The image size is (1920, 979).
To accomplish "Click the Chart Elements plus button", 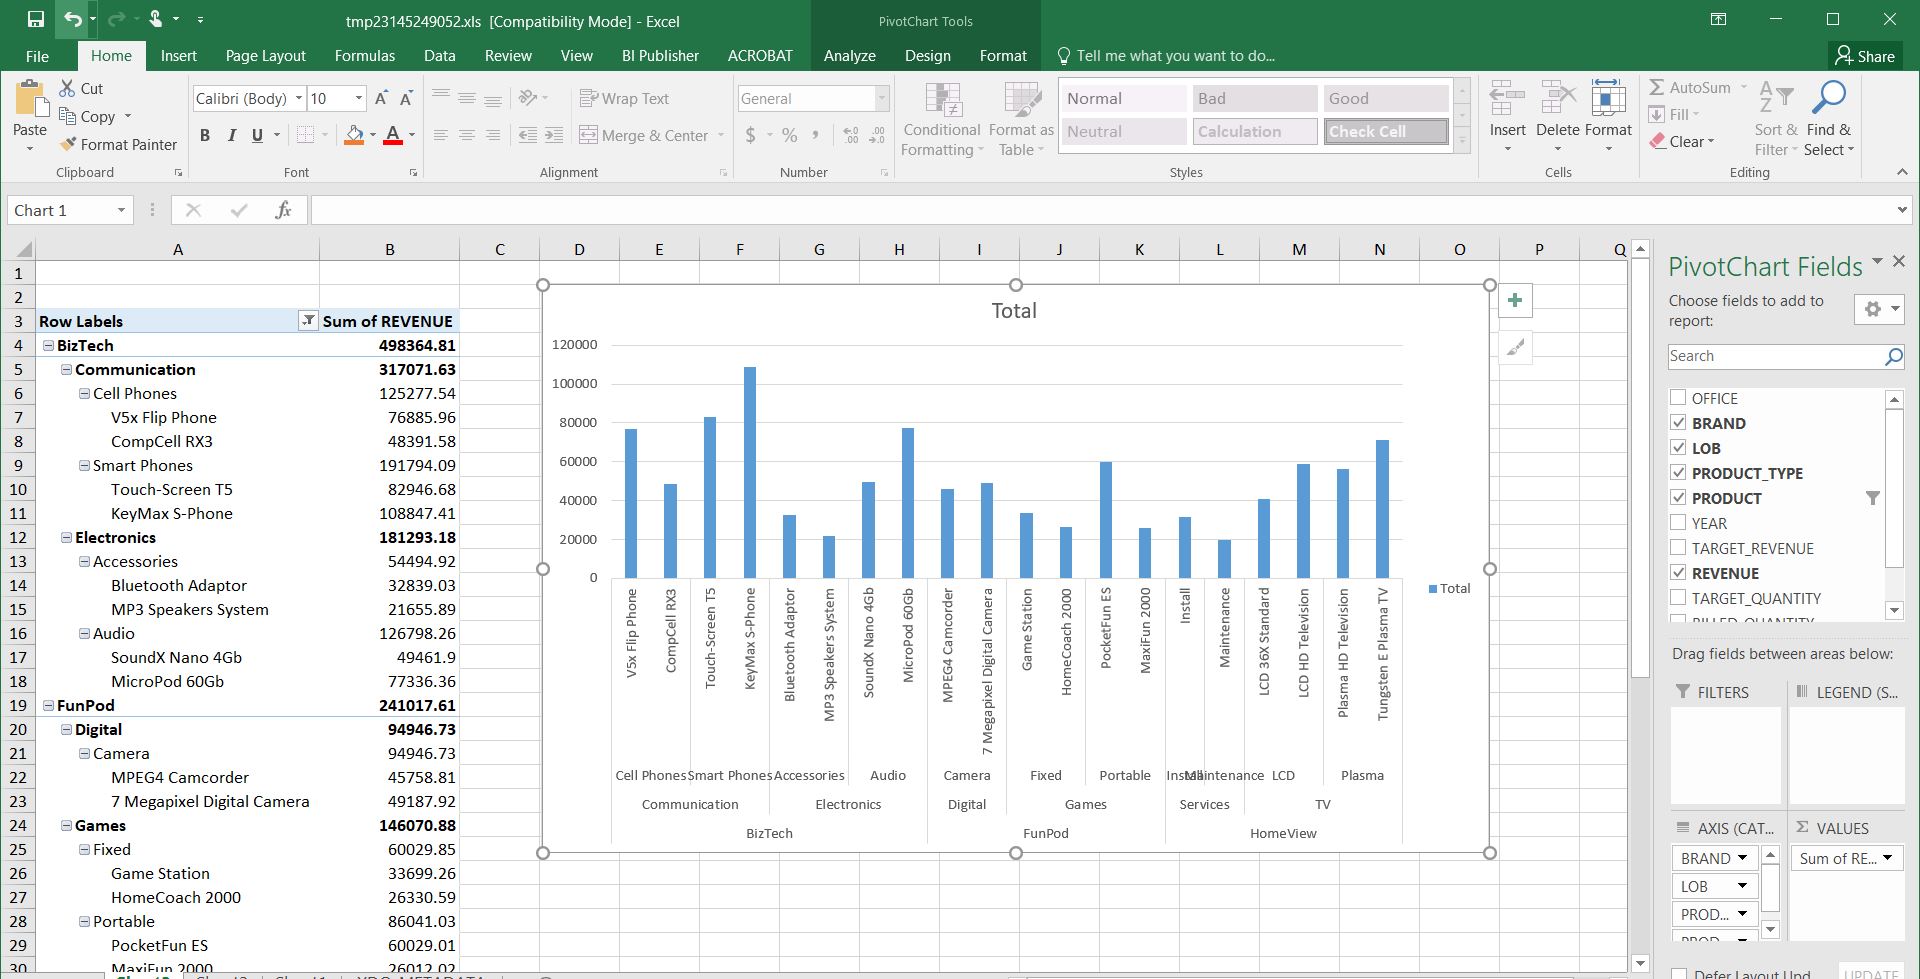I will pos(1515,301).
